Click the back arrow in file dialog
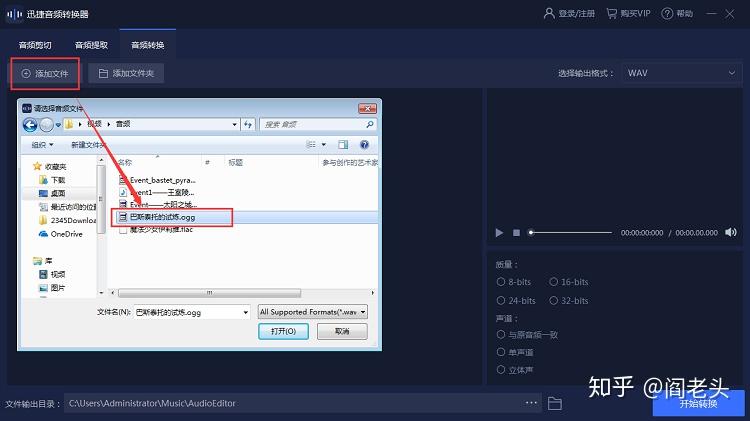The height and width of the screenshot is (421, 750). pos(30,124)
